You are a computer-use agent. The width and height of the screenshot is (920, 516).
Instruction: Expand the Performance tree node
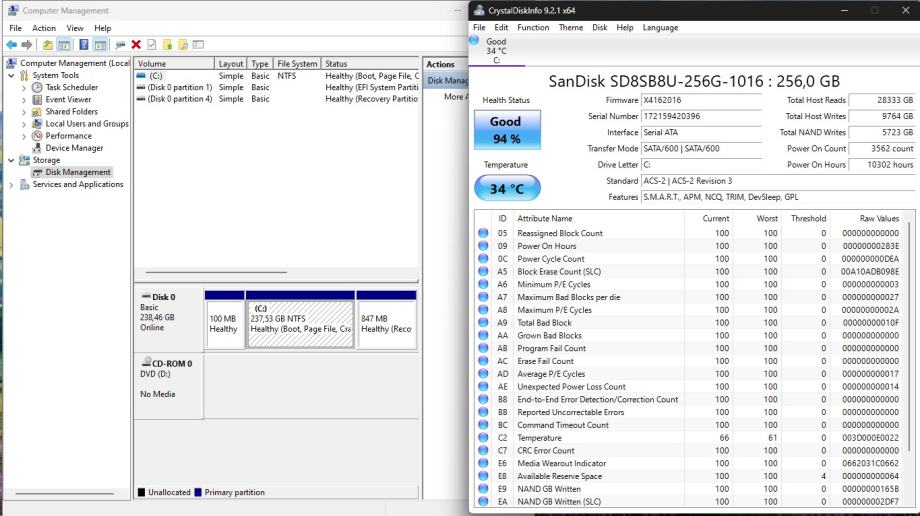[23, 136]
